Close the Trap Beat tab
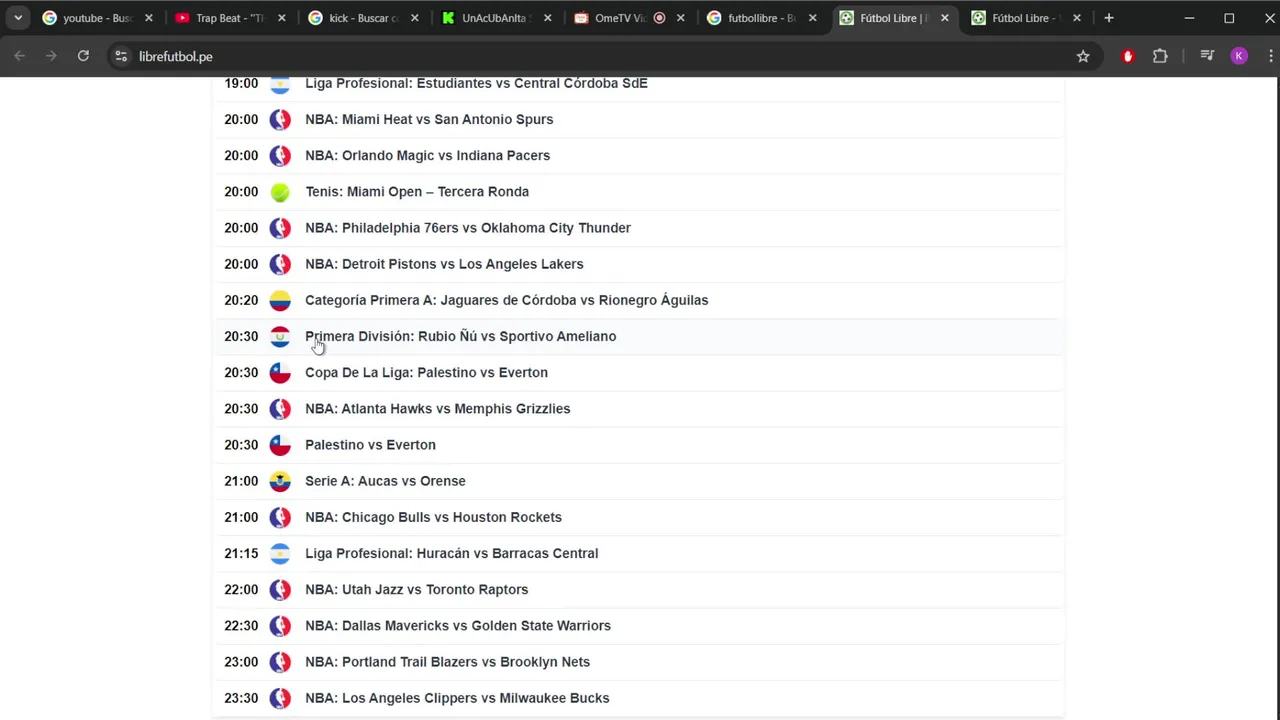The height and width of the screenshot is (720, 1280). click(x=282, y=18)
